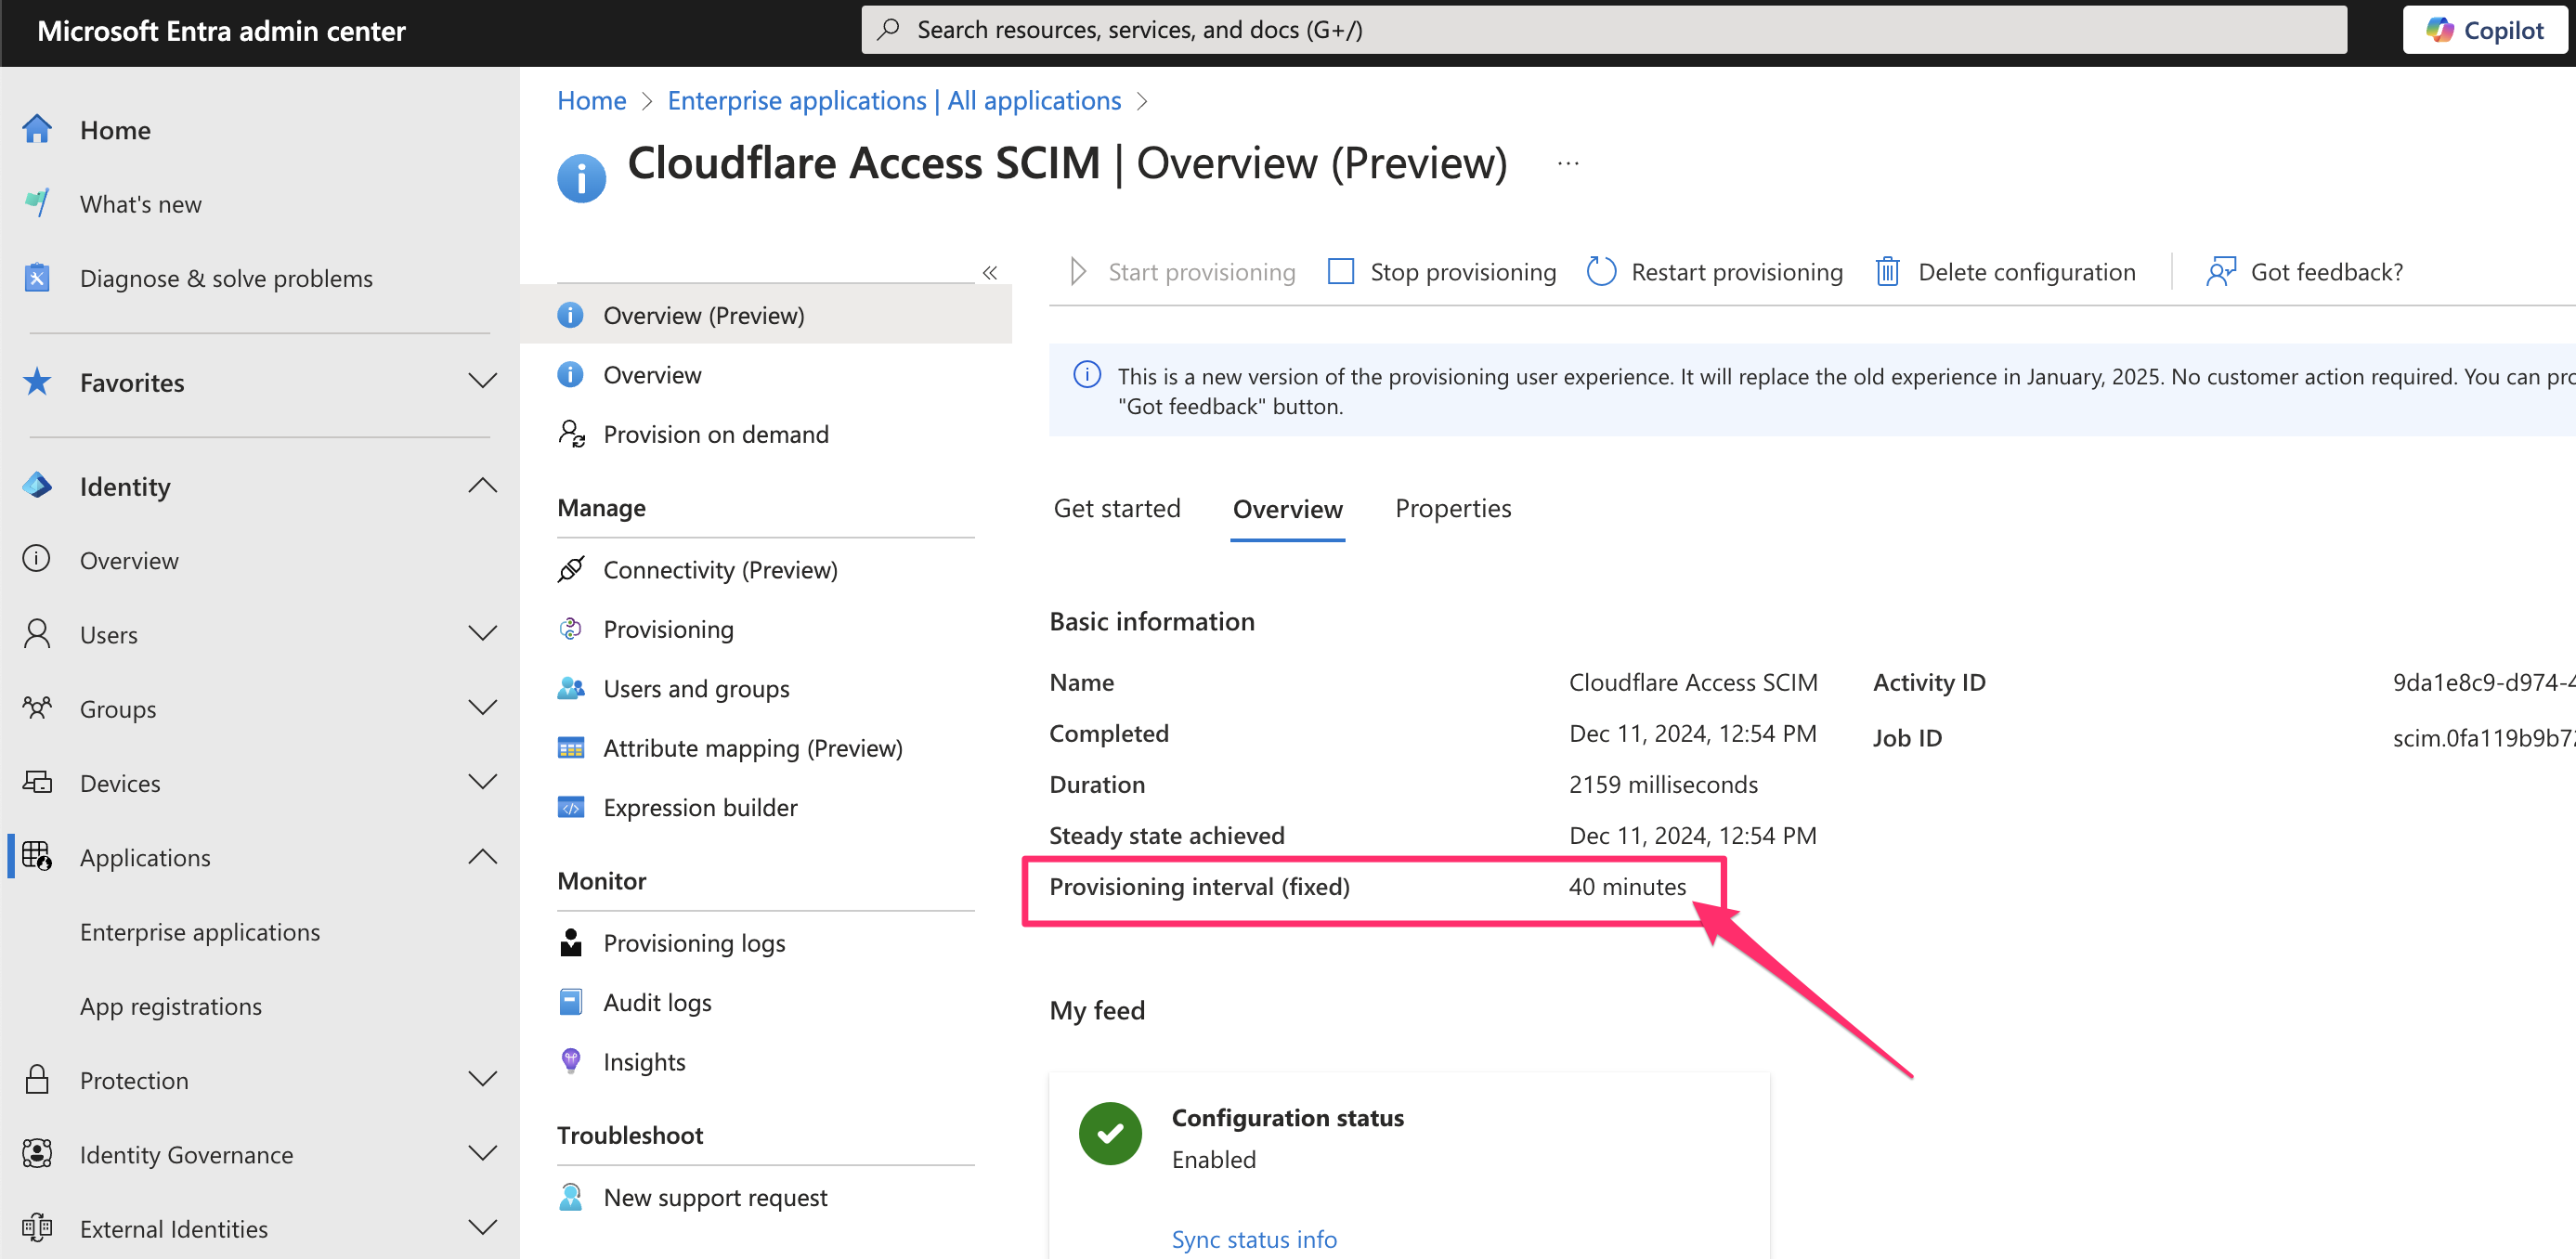This screenshot has height=1259, width=2576.
Task: Expand the Users section in sidebar
Action: tap(482, 634)
